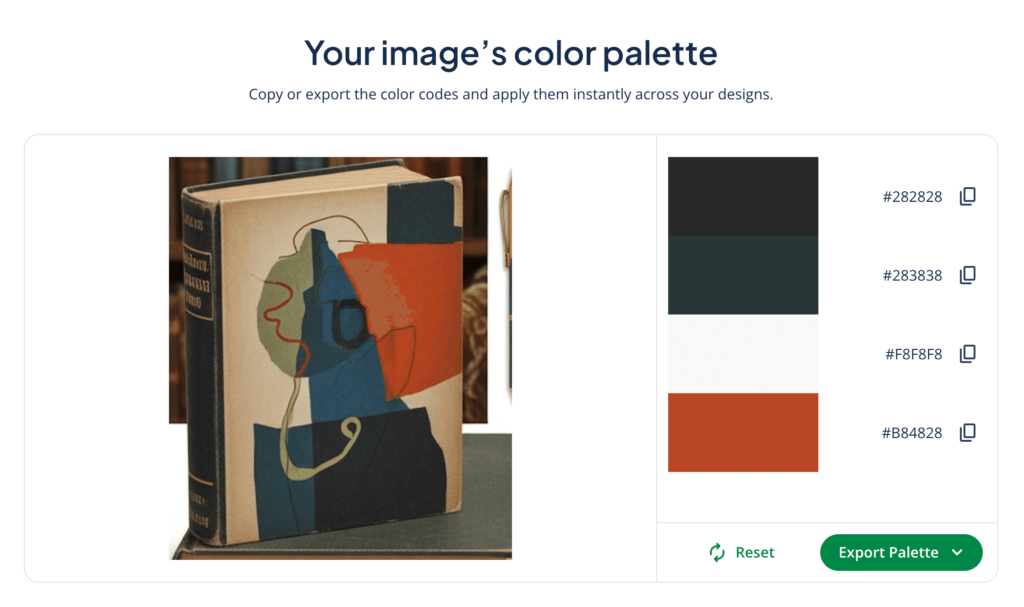The image size is (1024, 607).
Task: Select the burnt orange #B84828 swatch
Action: point(743,432)
